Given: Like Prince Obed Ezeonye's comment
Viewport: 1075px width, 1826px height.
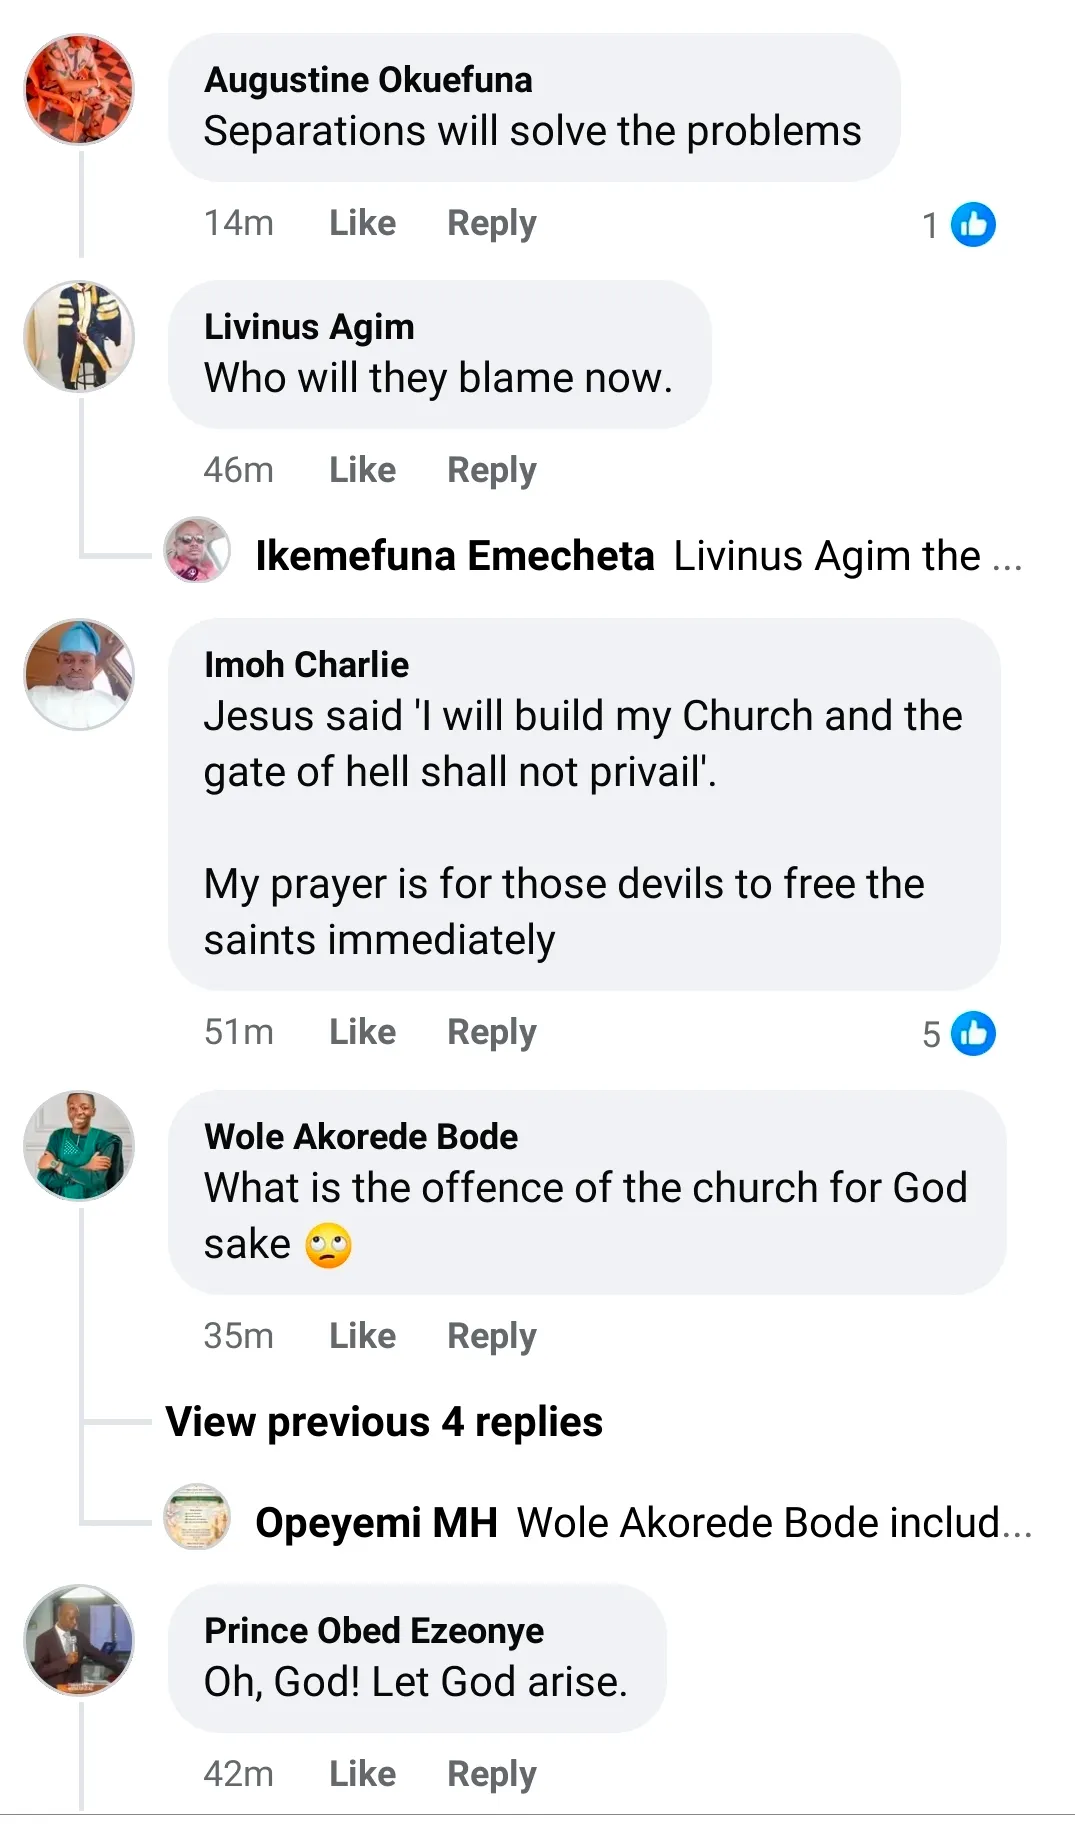Looking at the screenshot, I should [362, 1774].
